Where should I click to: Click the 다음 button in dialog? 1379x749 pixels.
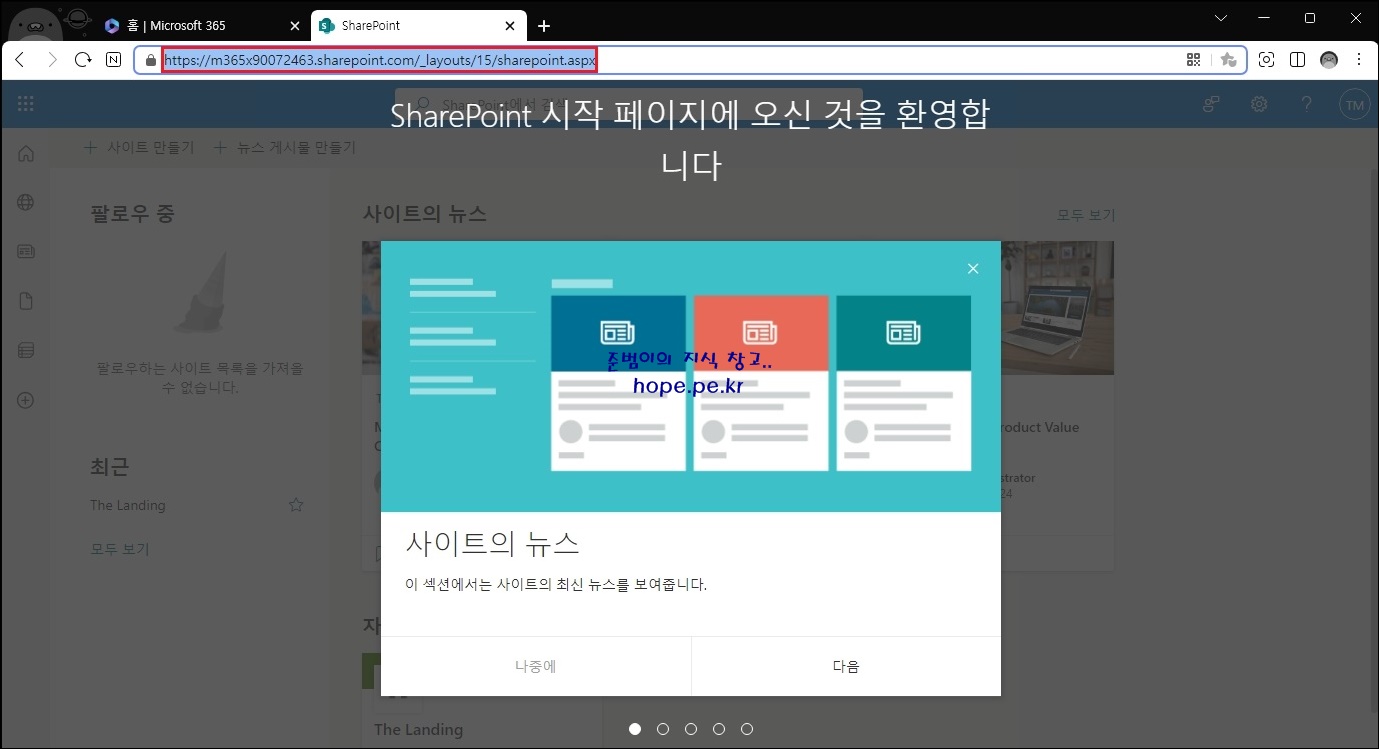click(x=846, y=666)
